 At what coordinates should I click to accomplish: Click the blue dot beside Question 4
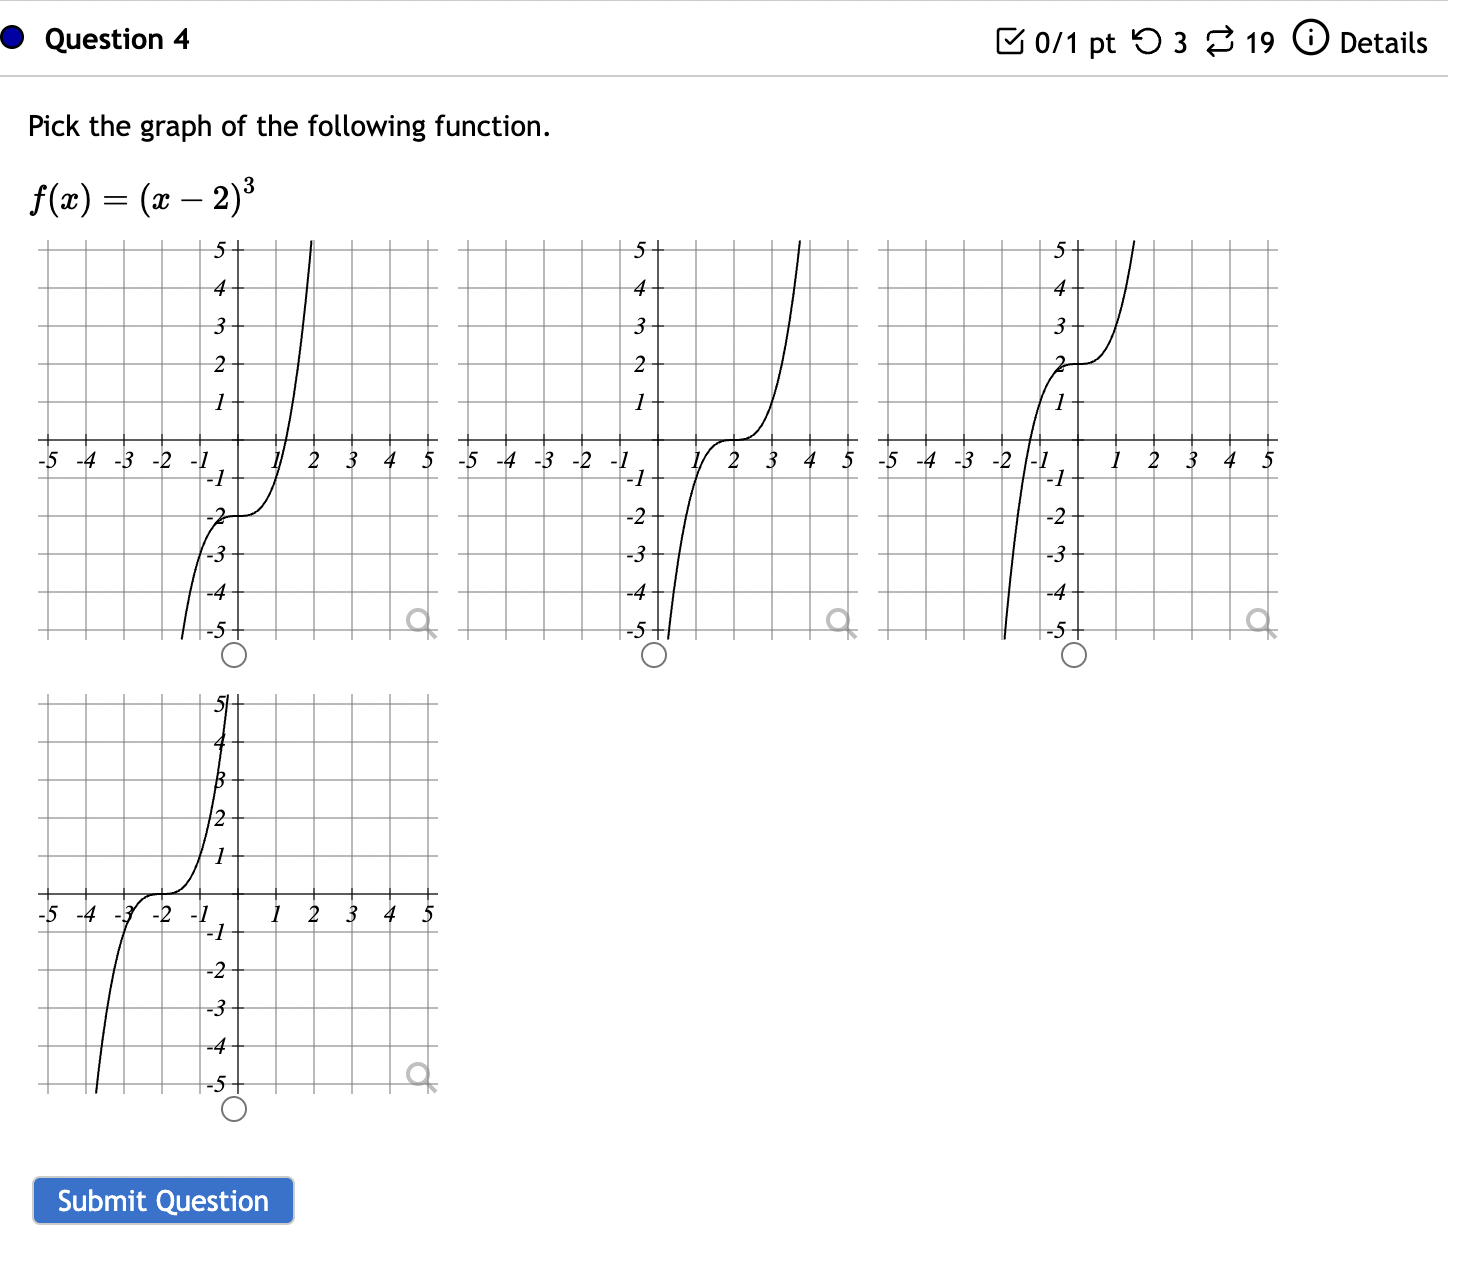coord(12,39)
